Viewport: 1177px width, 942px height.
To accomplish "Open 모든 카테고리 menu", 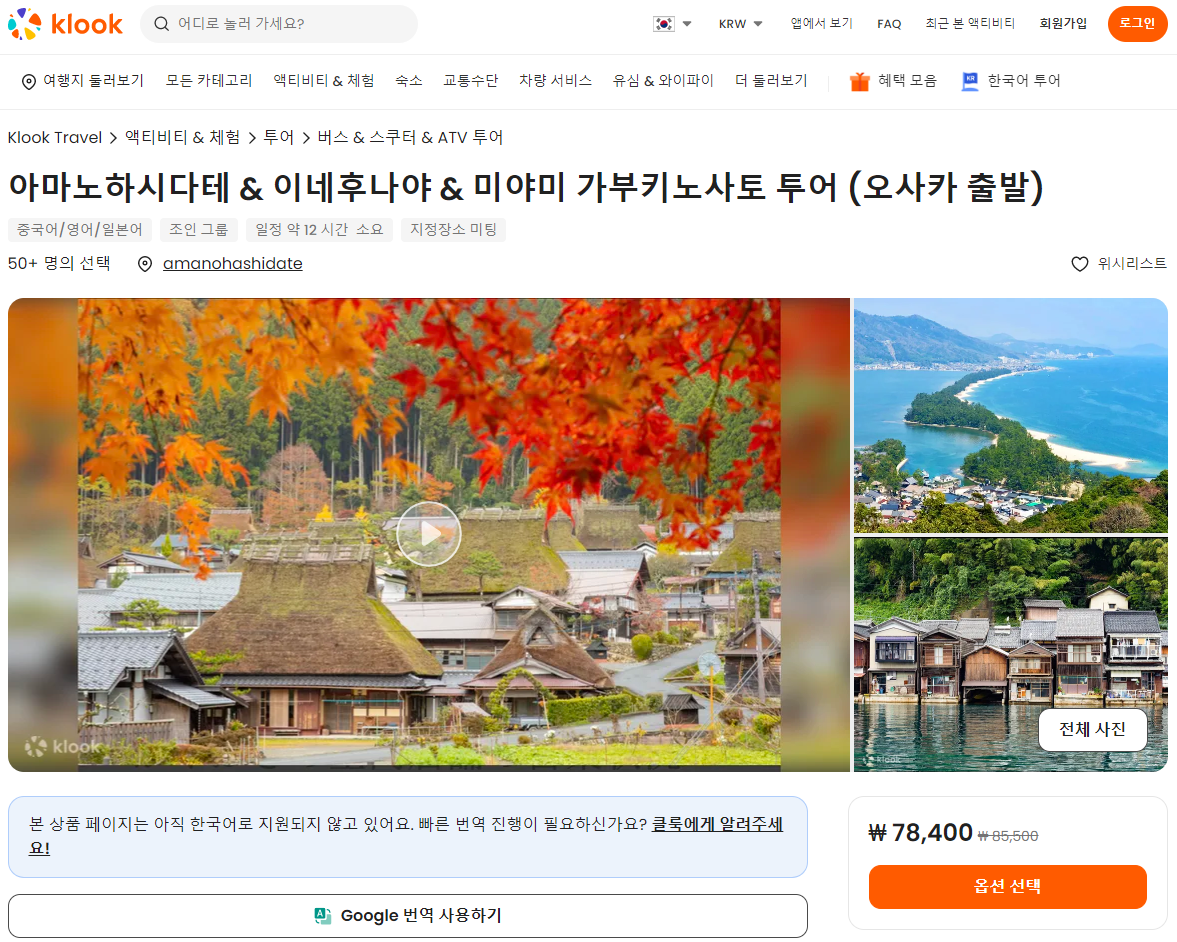I will [x=209, y=80].
